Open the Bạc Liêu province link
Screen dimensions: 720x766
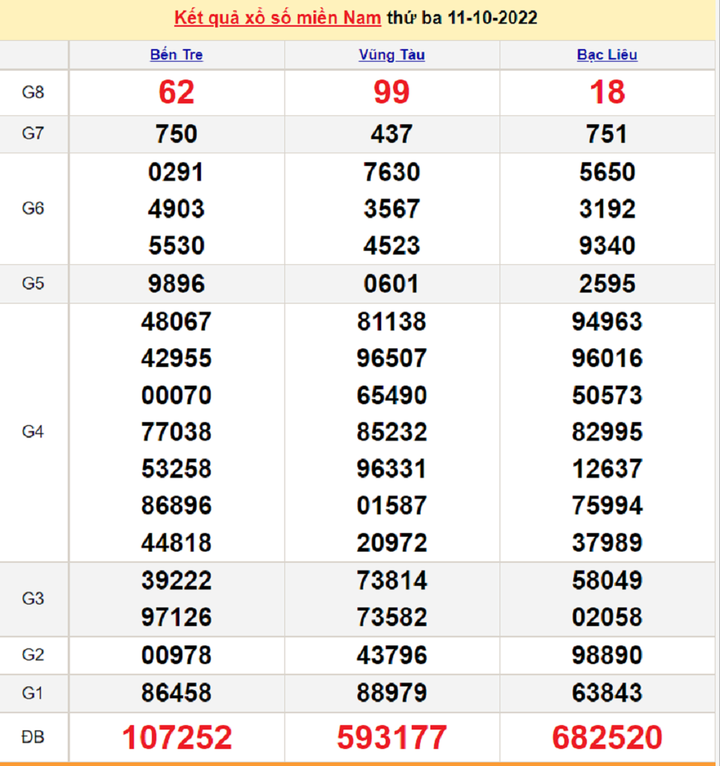tap(607, 55)
